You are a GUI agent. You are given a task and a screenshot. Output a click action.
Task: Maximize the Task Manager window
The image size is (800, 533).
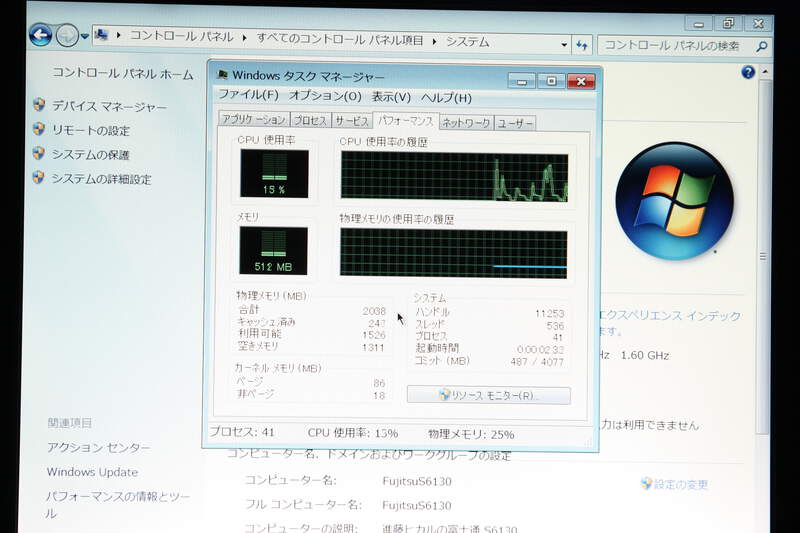click(x=551, y=81)
